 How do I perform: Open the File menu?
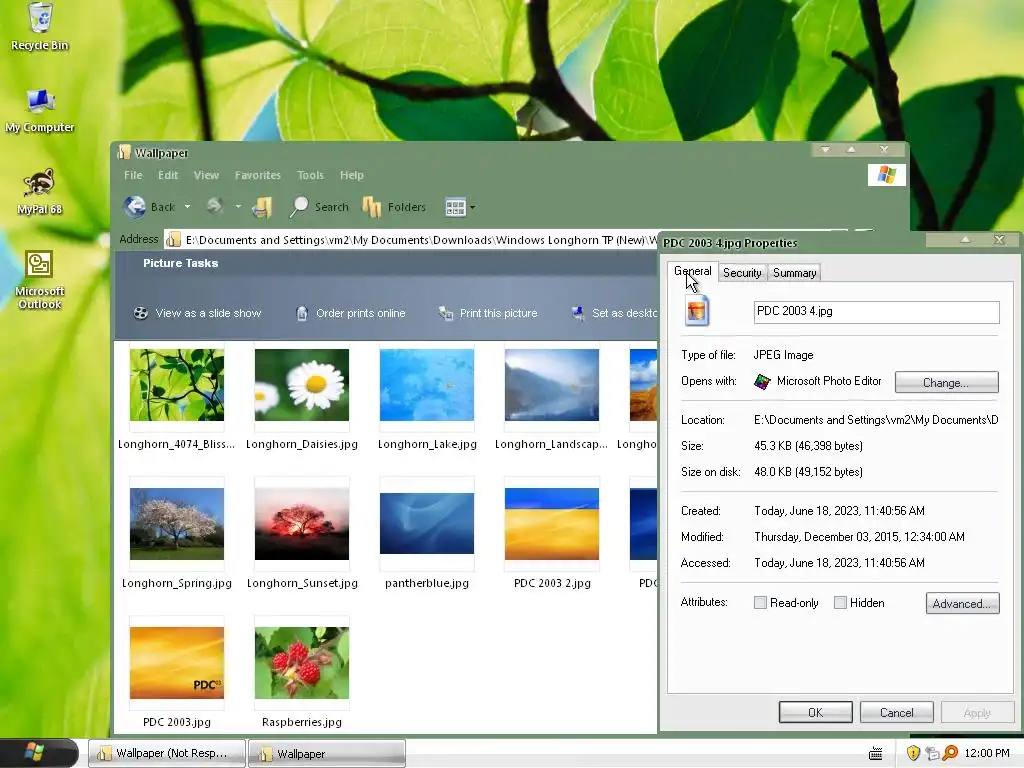[x=133, y=175]
